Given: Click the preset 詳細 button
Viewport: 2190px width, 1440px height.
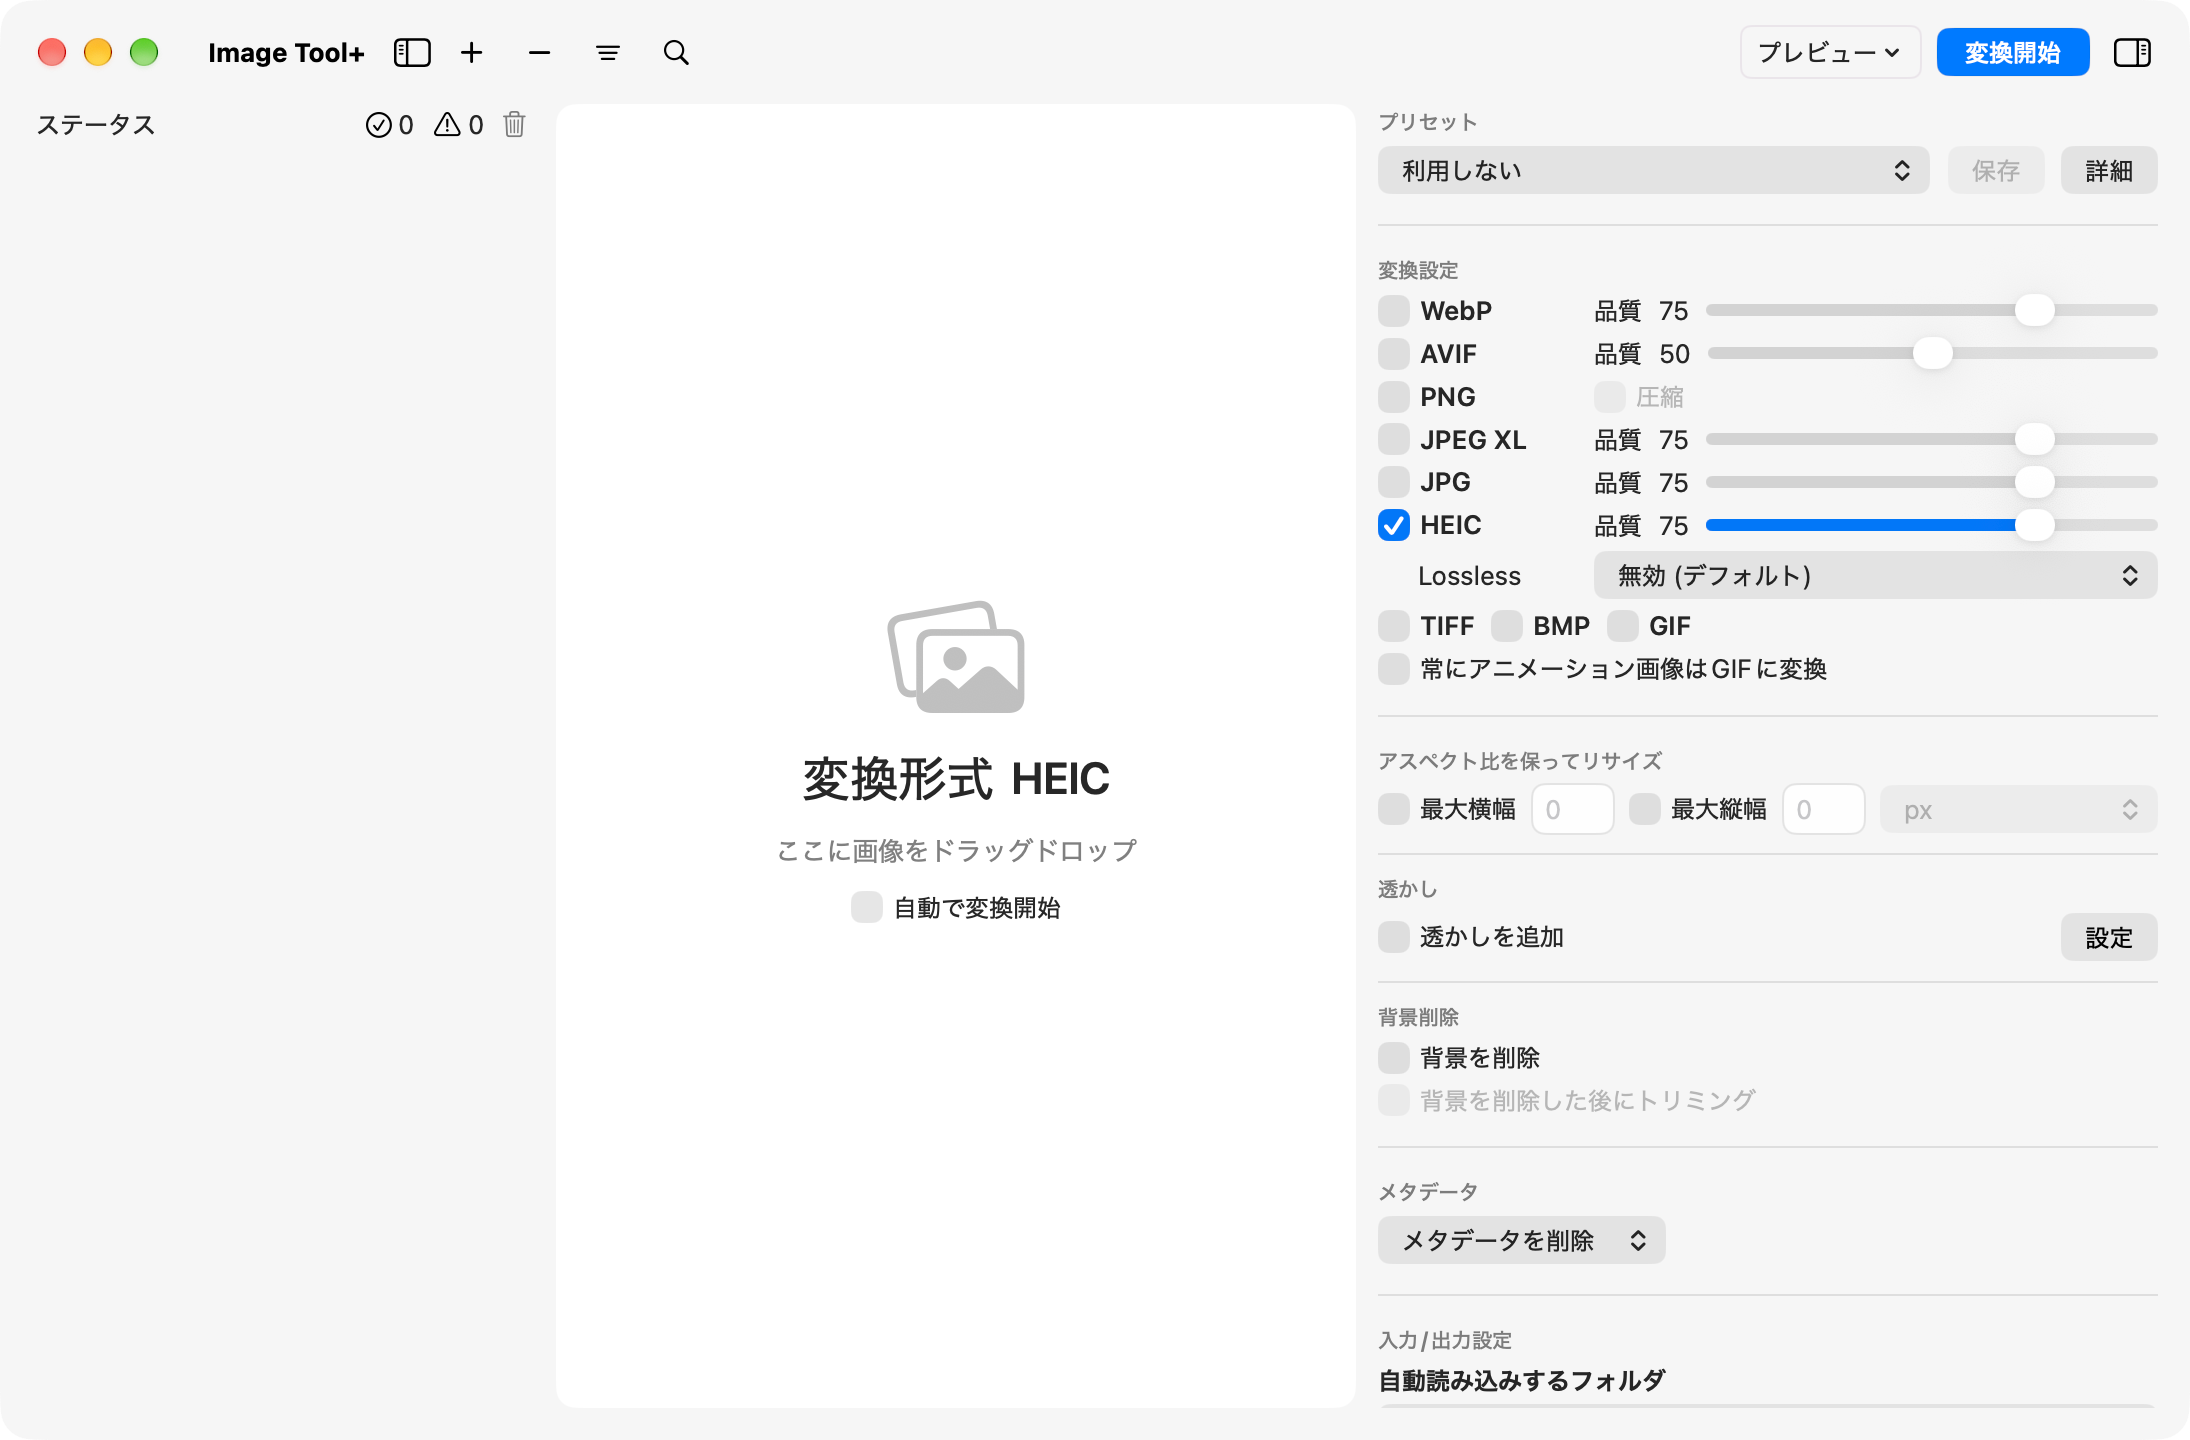Looking at the screenshot, I should (x=2109, y=171).
